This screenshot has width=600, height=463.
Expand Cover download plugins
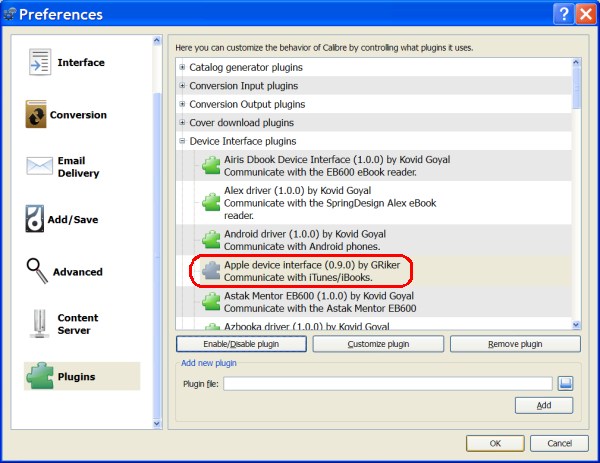click(183, 122)
